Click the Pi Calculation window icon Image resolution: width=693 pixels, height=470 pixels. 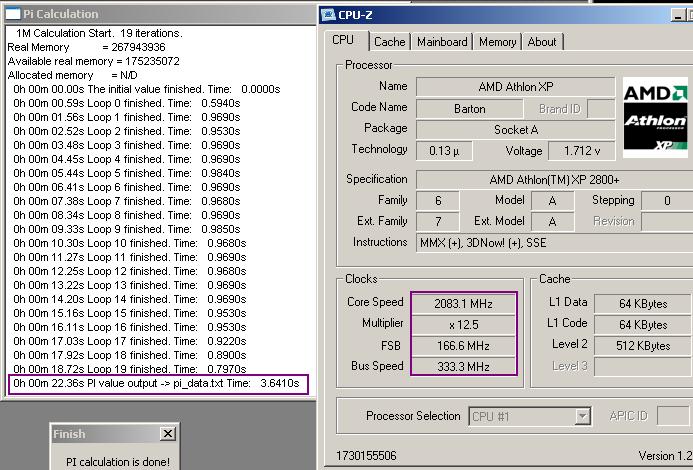click(12, 14)
